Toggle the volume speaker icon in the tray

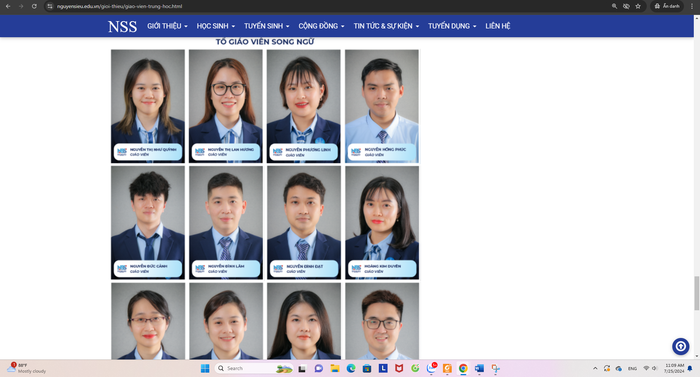[654, 368]
